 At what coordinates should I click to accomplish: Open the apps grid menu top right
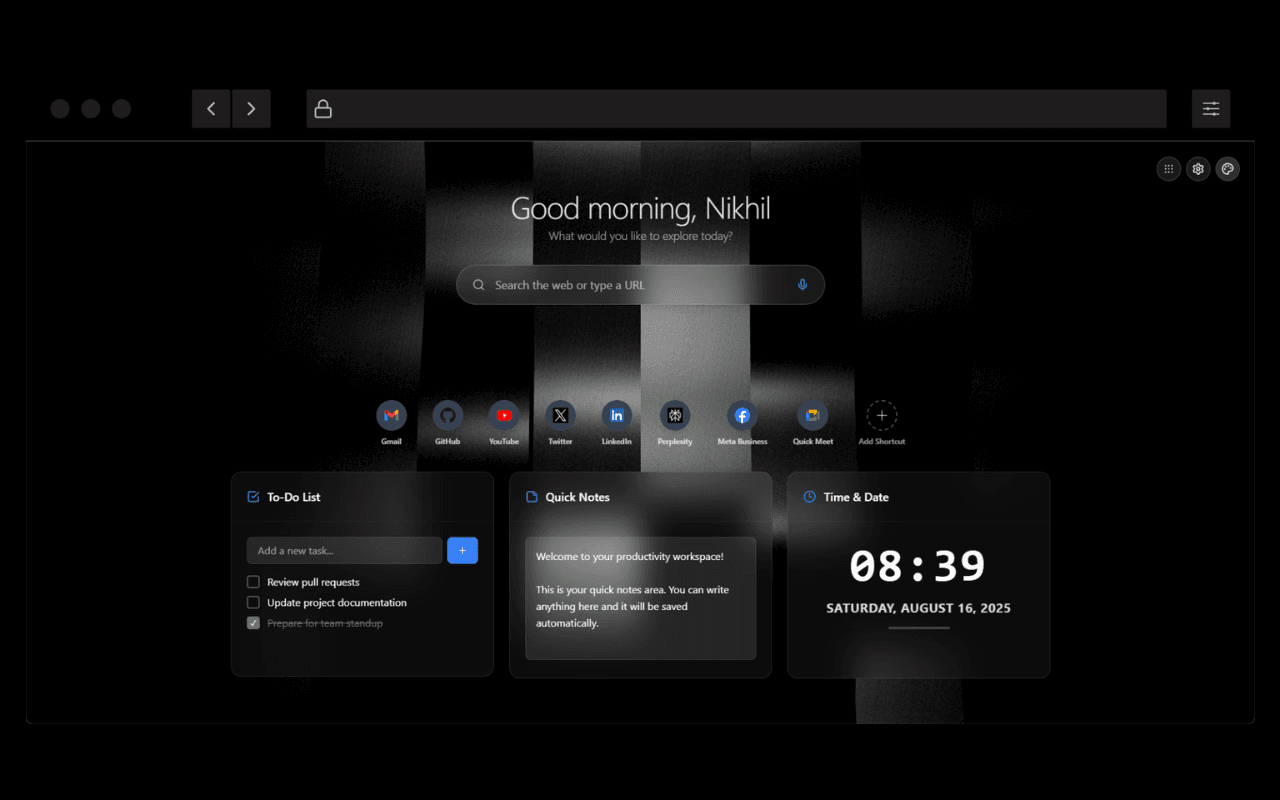point(1168,168)
